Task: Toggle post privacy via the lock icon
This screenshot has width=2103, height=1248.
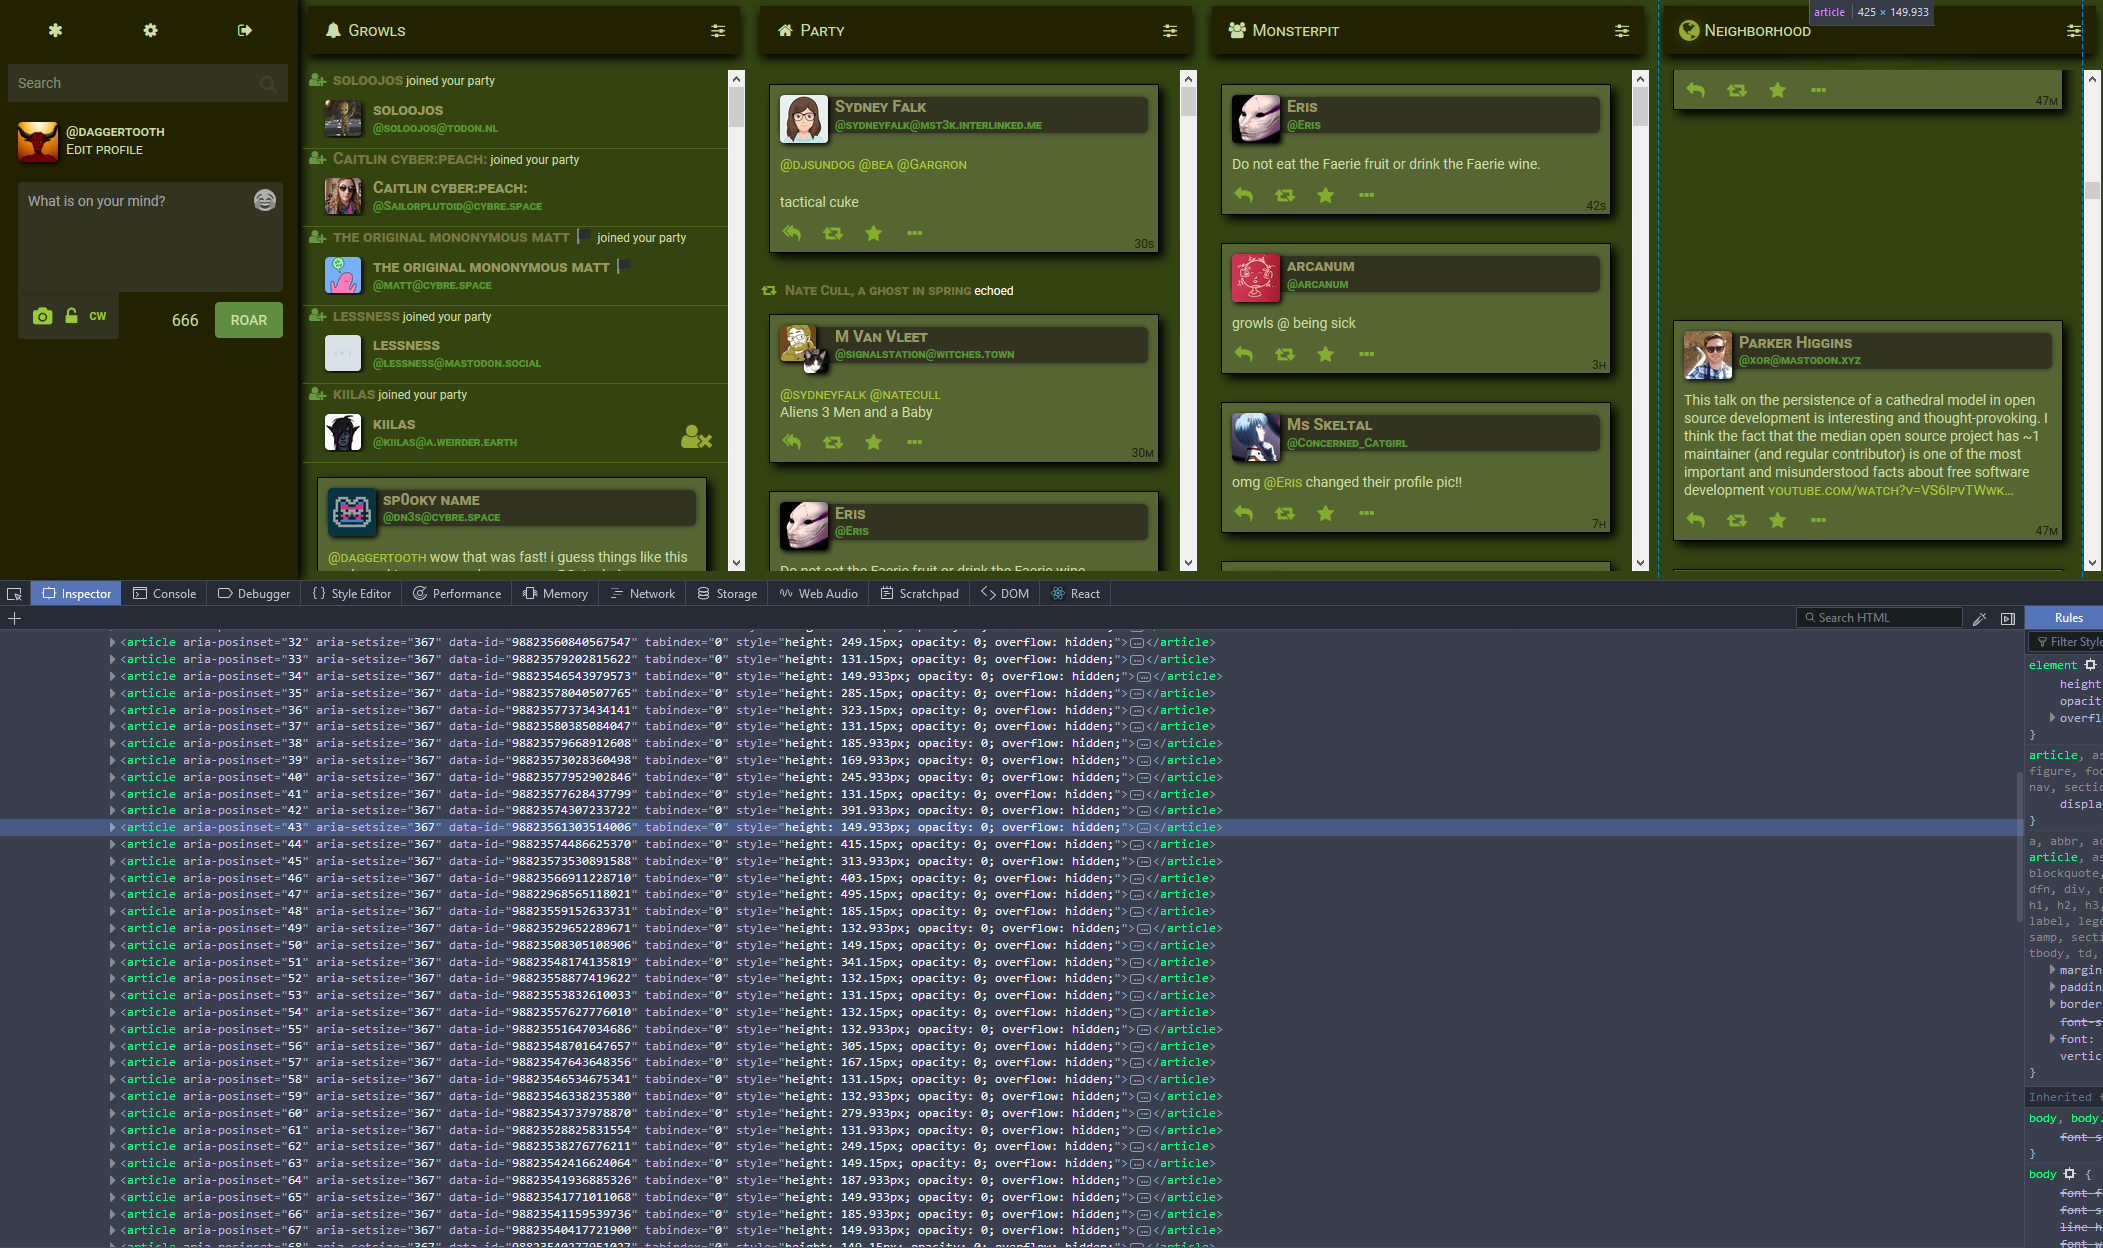Action: point(71,315)
